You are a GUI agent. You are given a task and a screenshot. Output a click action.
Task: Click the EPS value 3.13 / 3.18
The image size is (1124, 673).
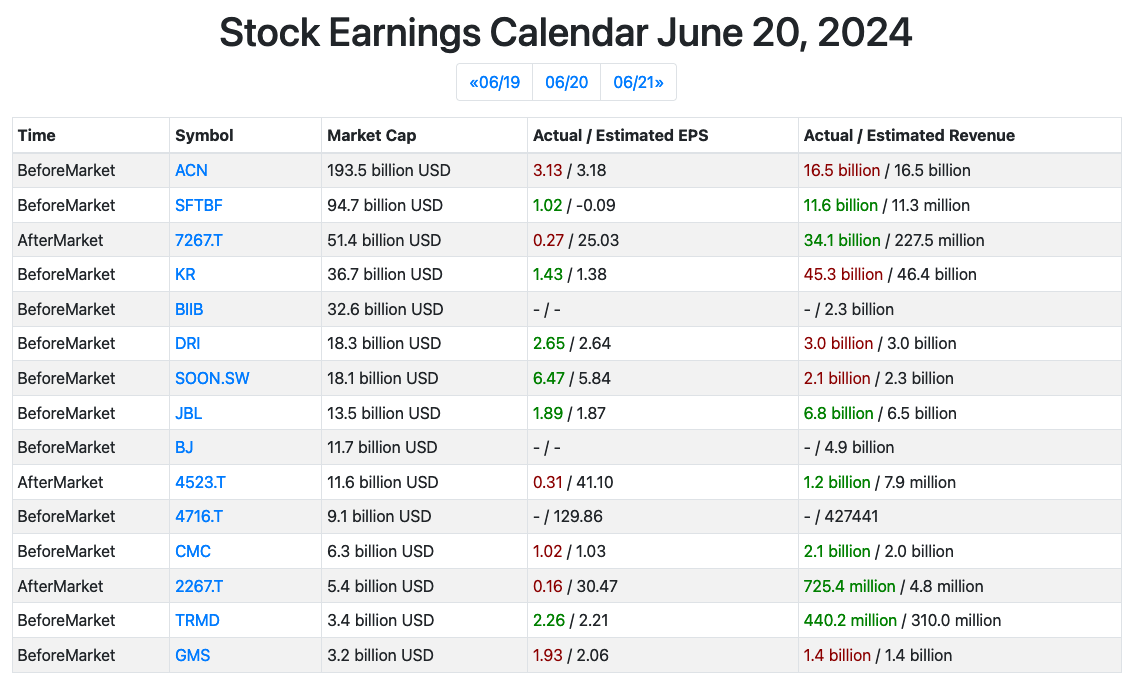tap(569, 171)
